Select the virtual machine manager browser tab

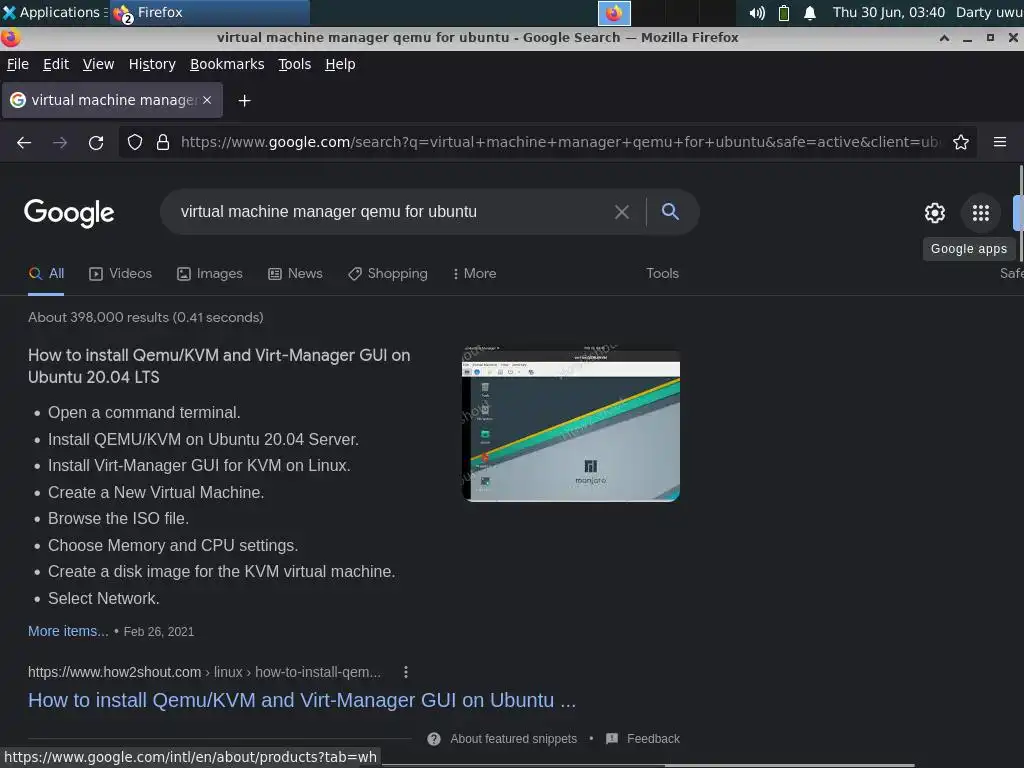point(112,100)
